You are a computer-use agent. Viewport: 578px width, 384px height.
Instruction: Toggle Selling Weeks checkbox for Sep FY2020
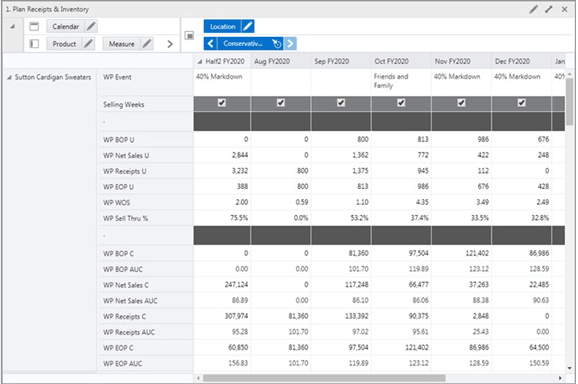341,103
